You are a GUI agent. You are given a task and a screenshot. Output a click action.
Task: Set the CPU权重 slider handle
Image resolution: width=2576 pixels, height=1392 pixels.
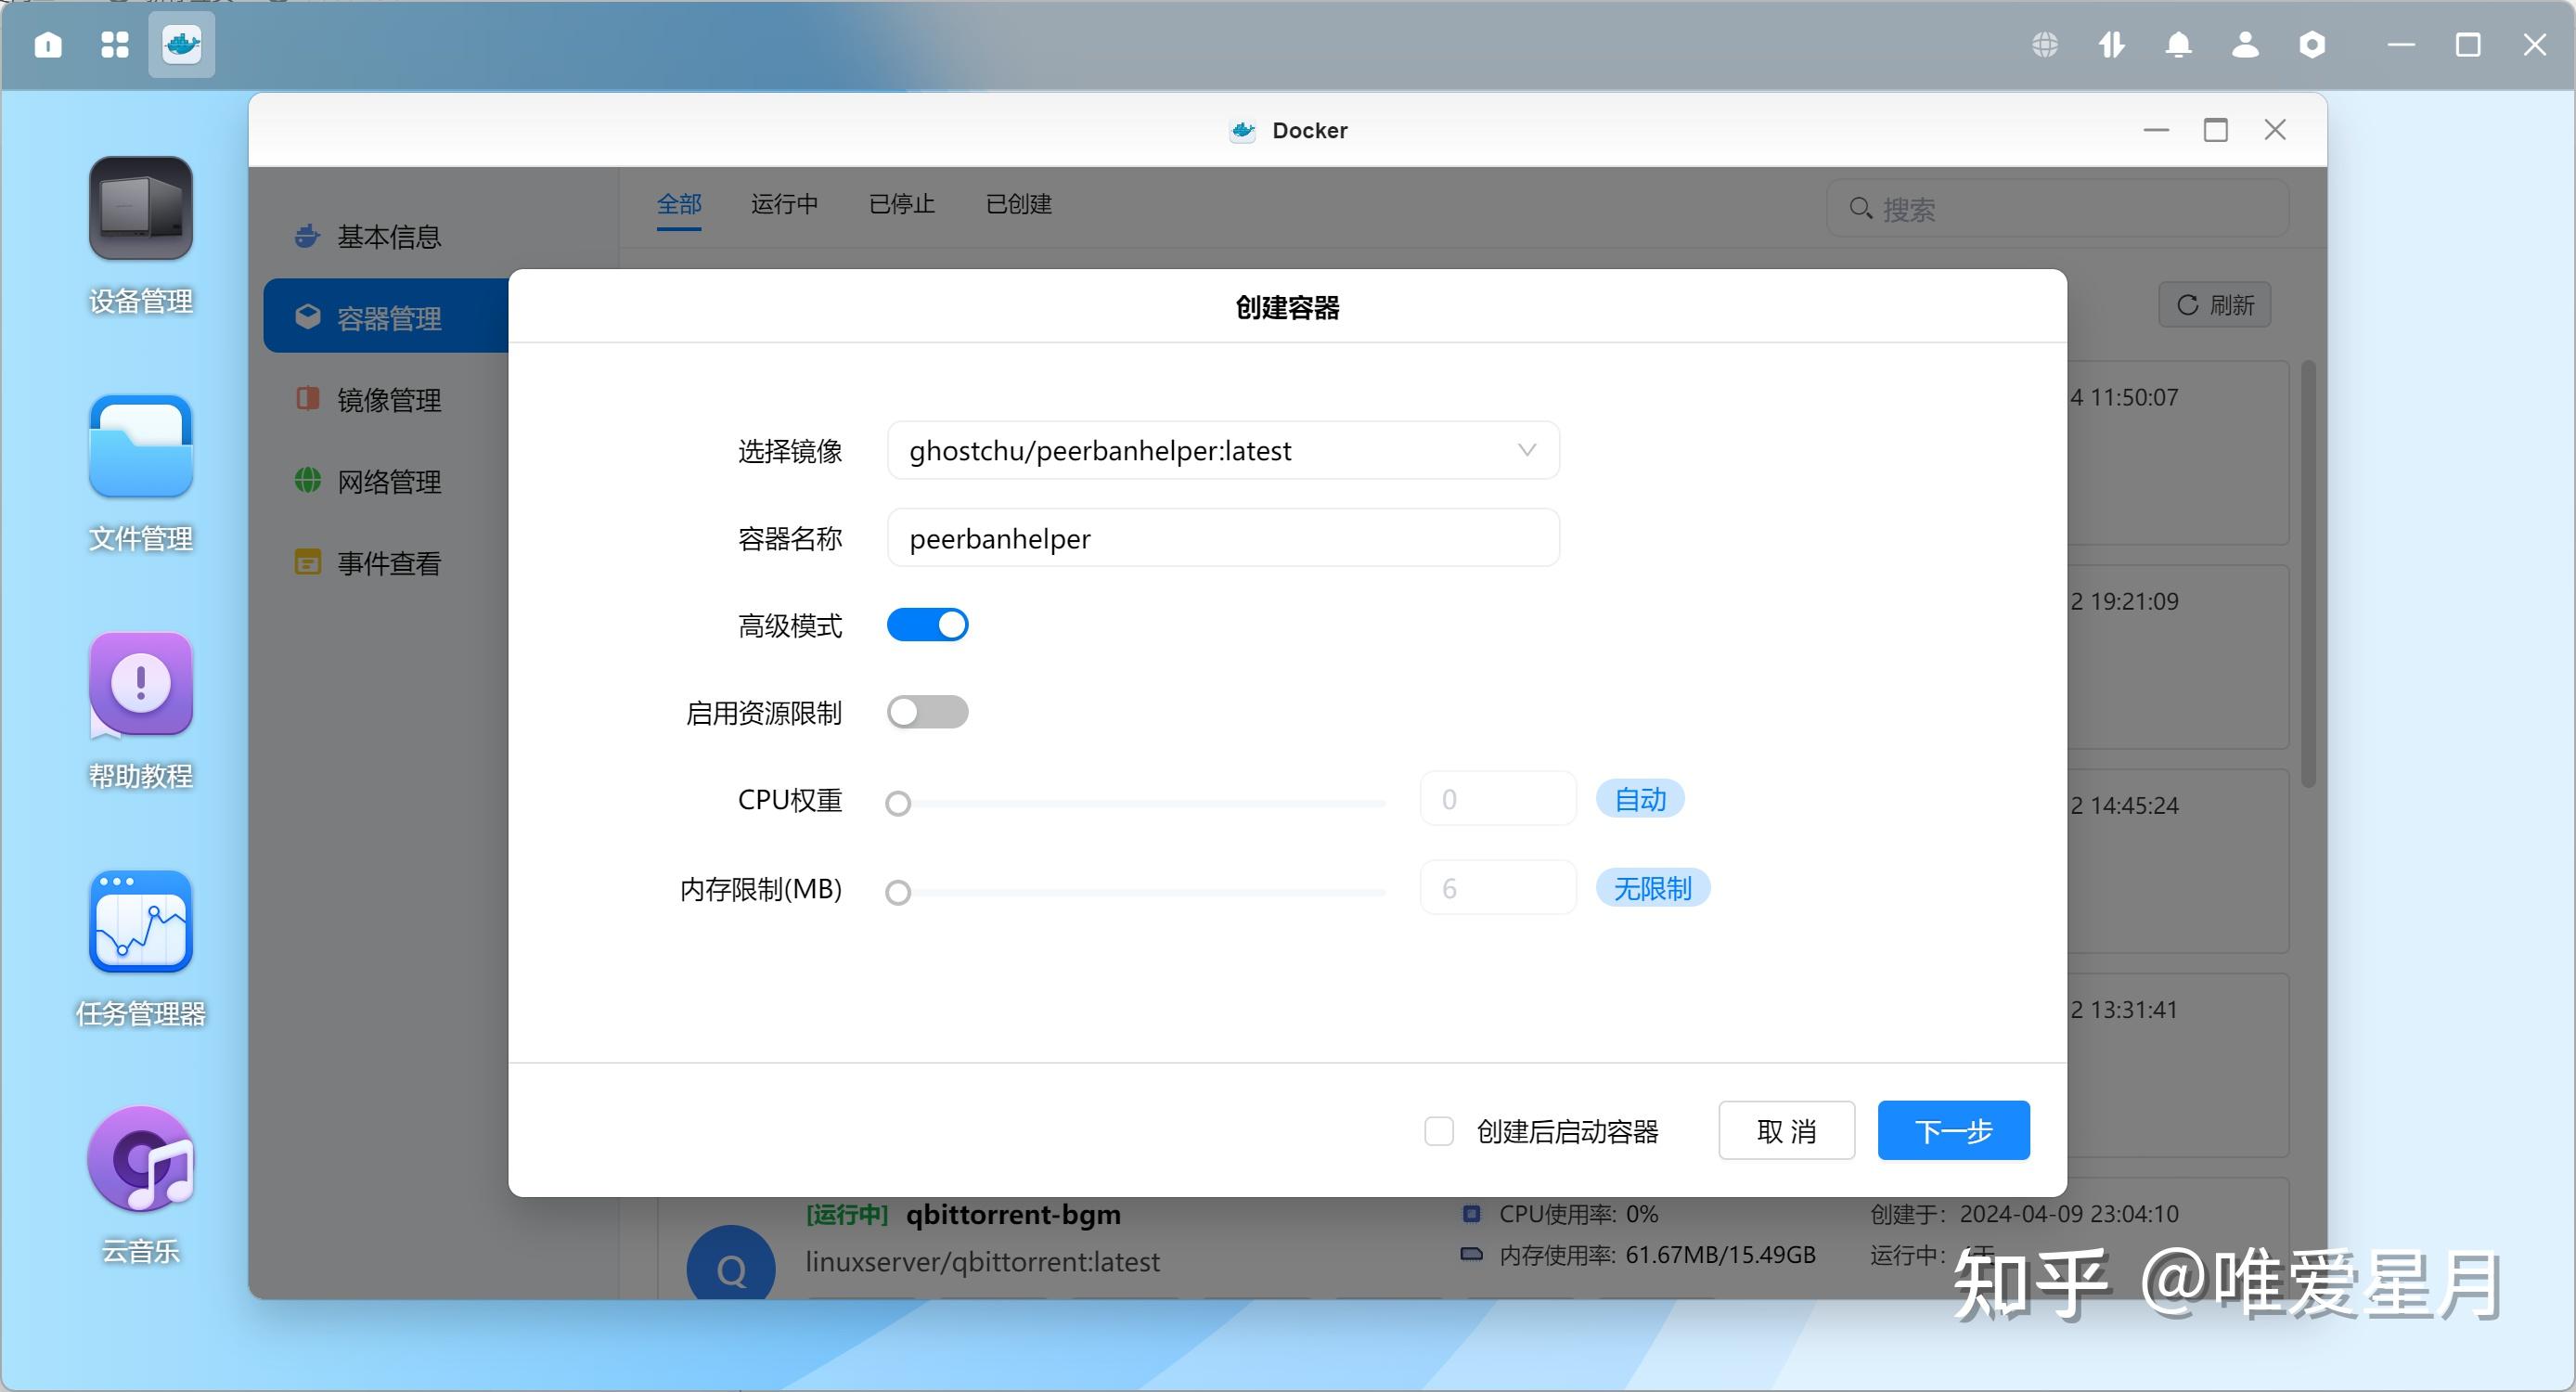click(897, 802)
